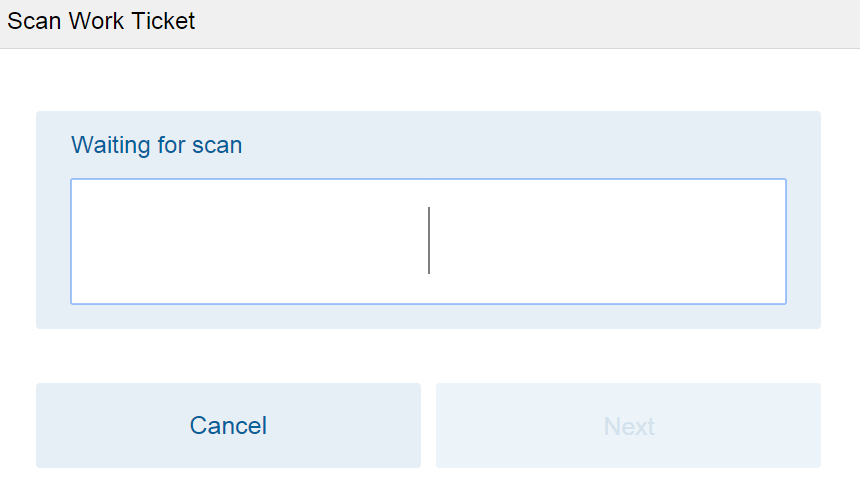This screenshot has width=860, height=488.
Task: Activate the empty scan text field
Action: tap(428, 241)
